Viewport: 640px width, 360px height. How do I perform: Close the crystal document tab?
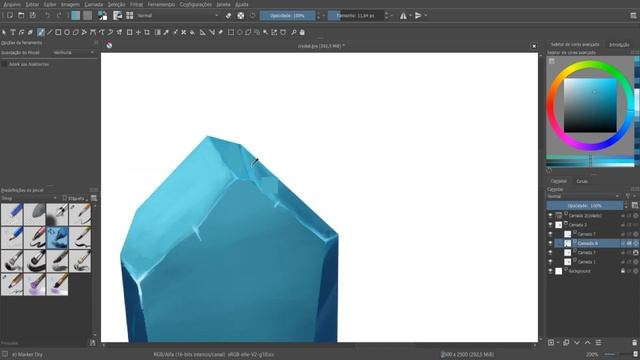[x=533, y=46]
